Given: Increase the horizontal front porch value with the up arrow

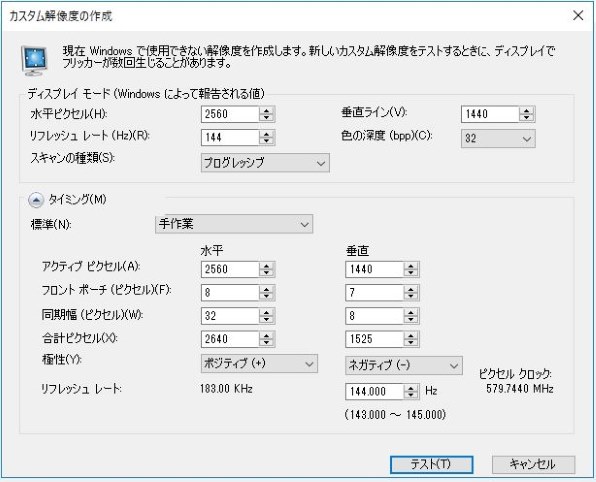Looking at the screenshot, I should pyautogui.click(x=266, y=289).
